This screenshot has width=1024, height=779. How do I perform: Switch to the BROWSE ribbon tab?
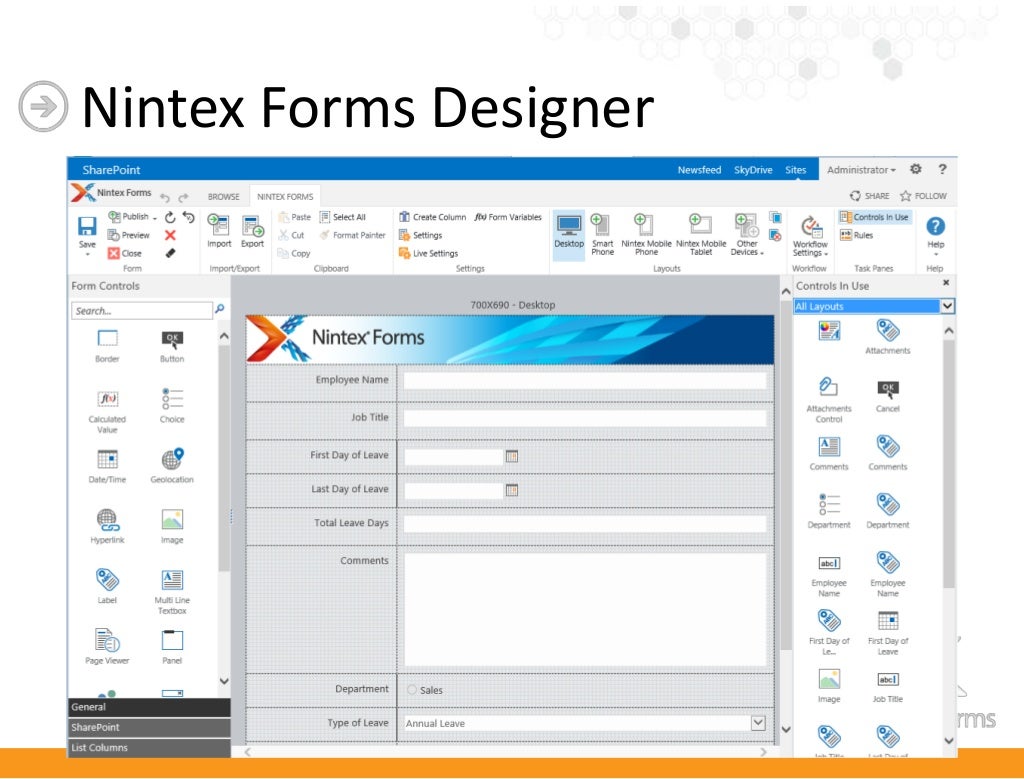[223, 197]
